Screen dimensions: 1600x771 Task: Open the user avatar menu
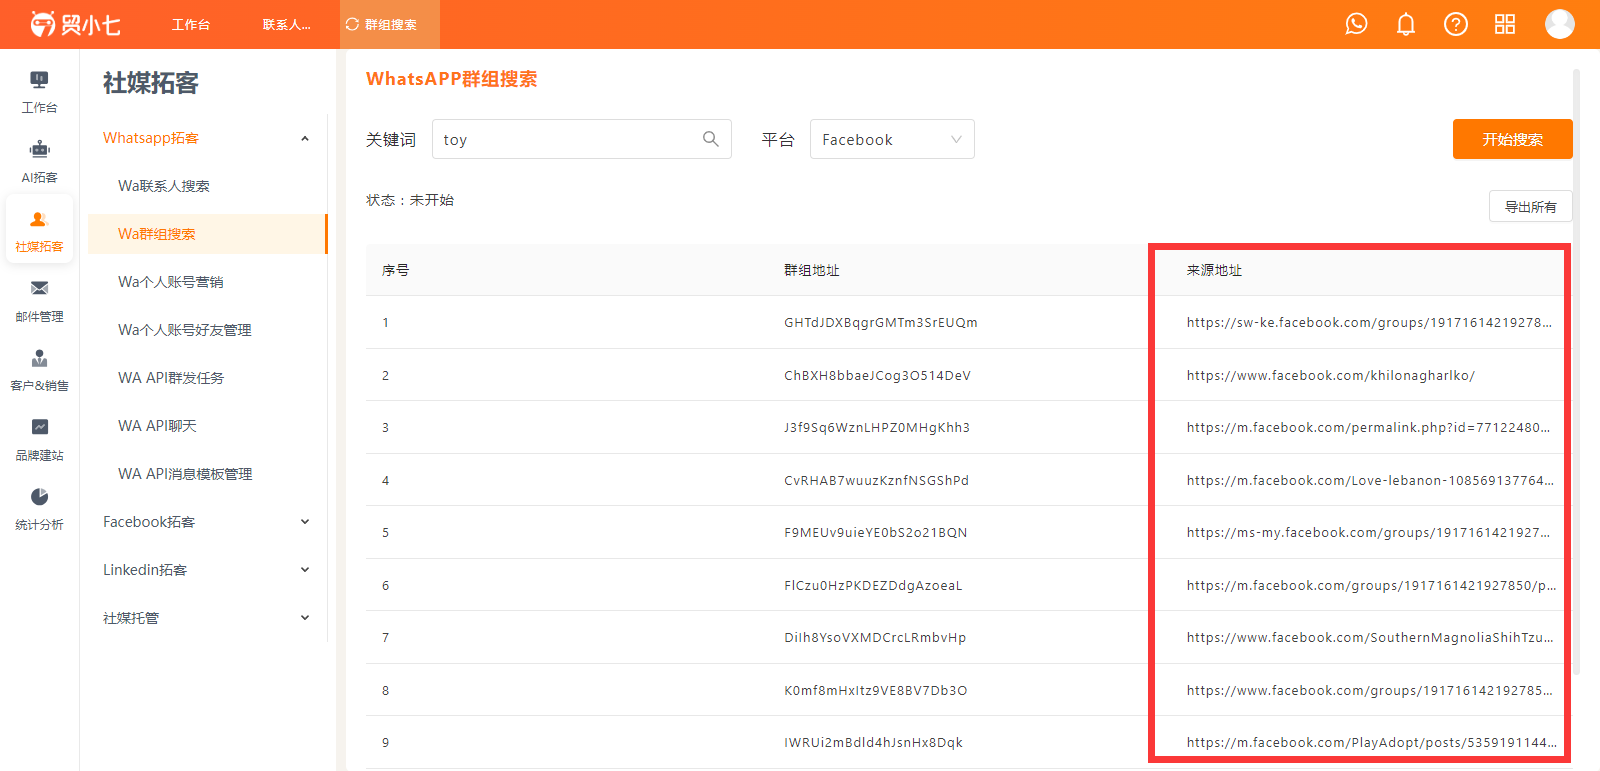1560,24
